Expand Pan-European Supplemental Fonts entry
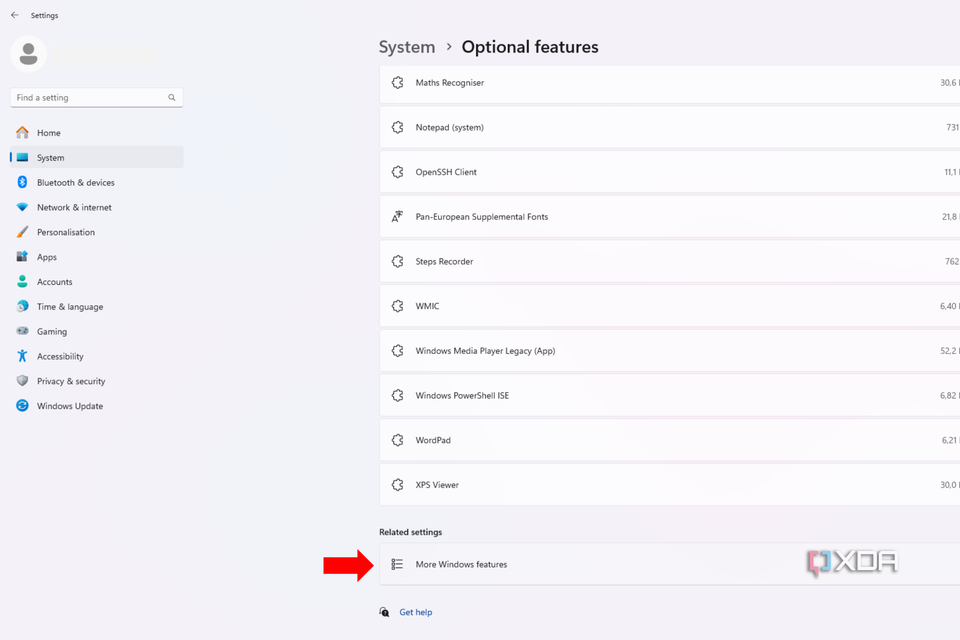This screenshot has height=640, width=960. point(670,217)
